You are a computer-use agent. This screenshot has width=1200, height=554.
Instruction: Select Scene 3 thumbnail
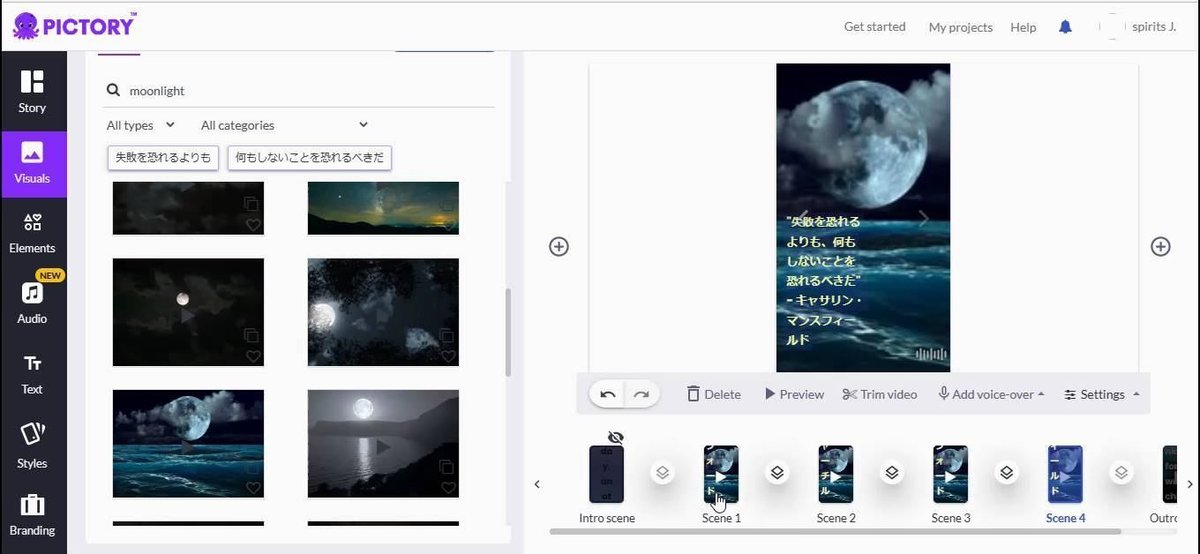pos(950,474)
